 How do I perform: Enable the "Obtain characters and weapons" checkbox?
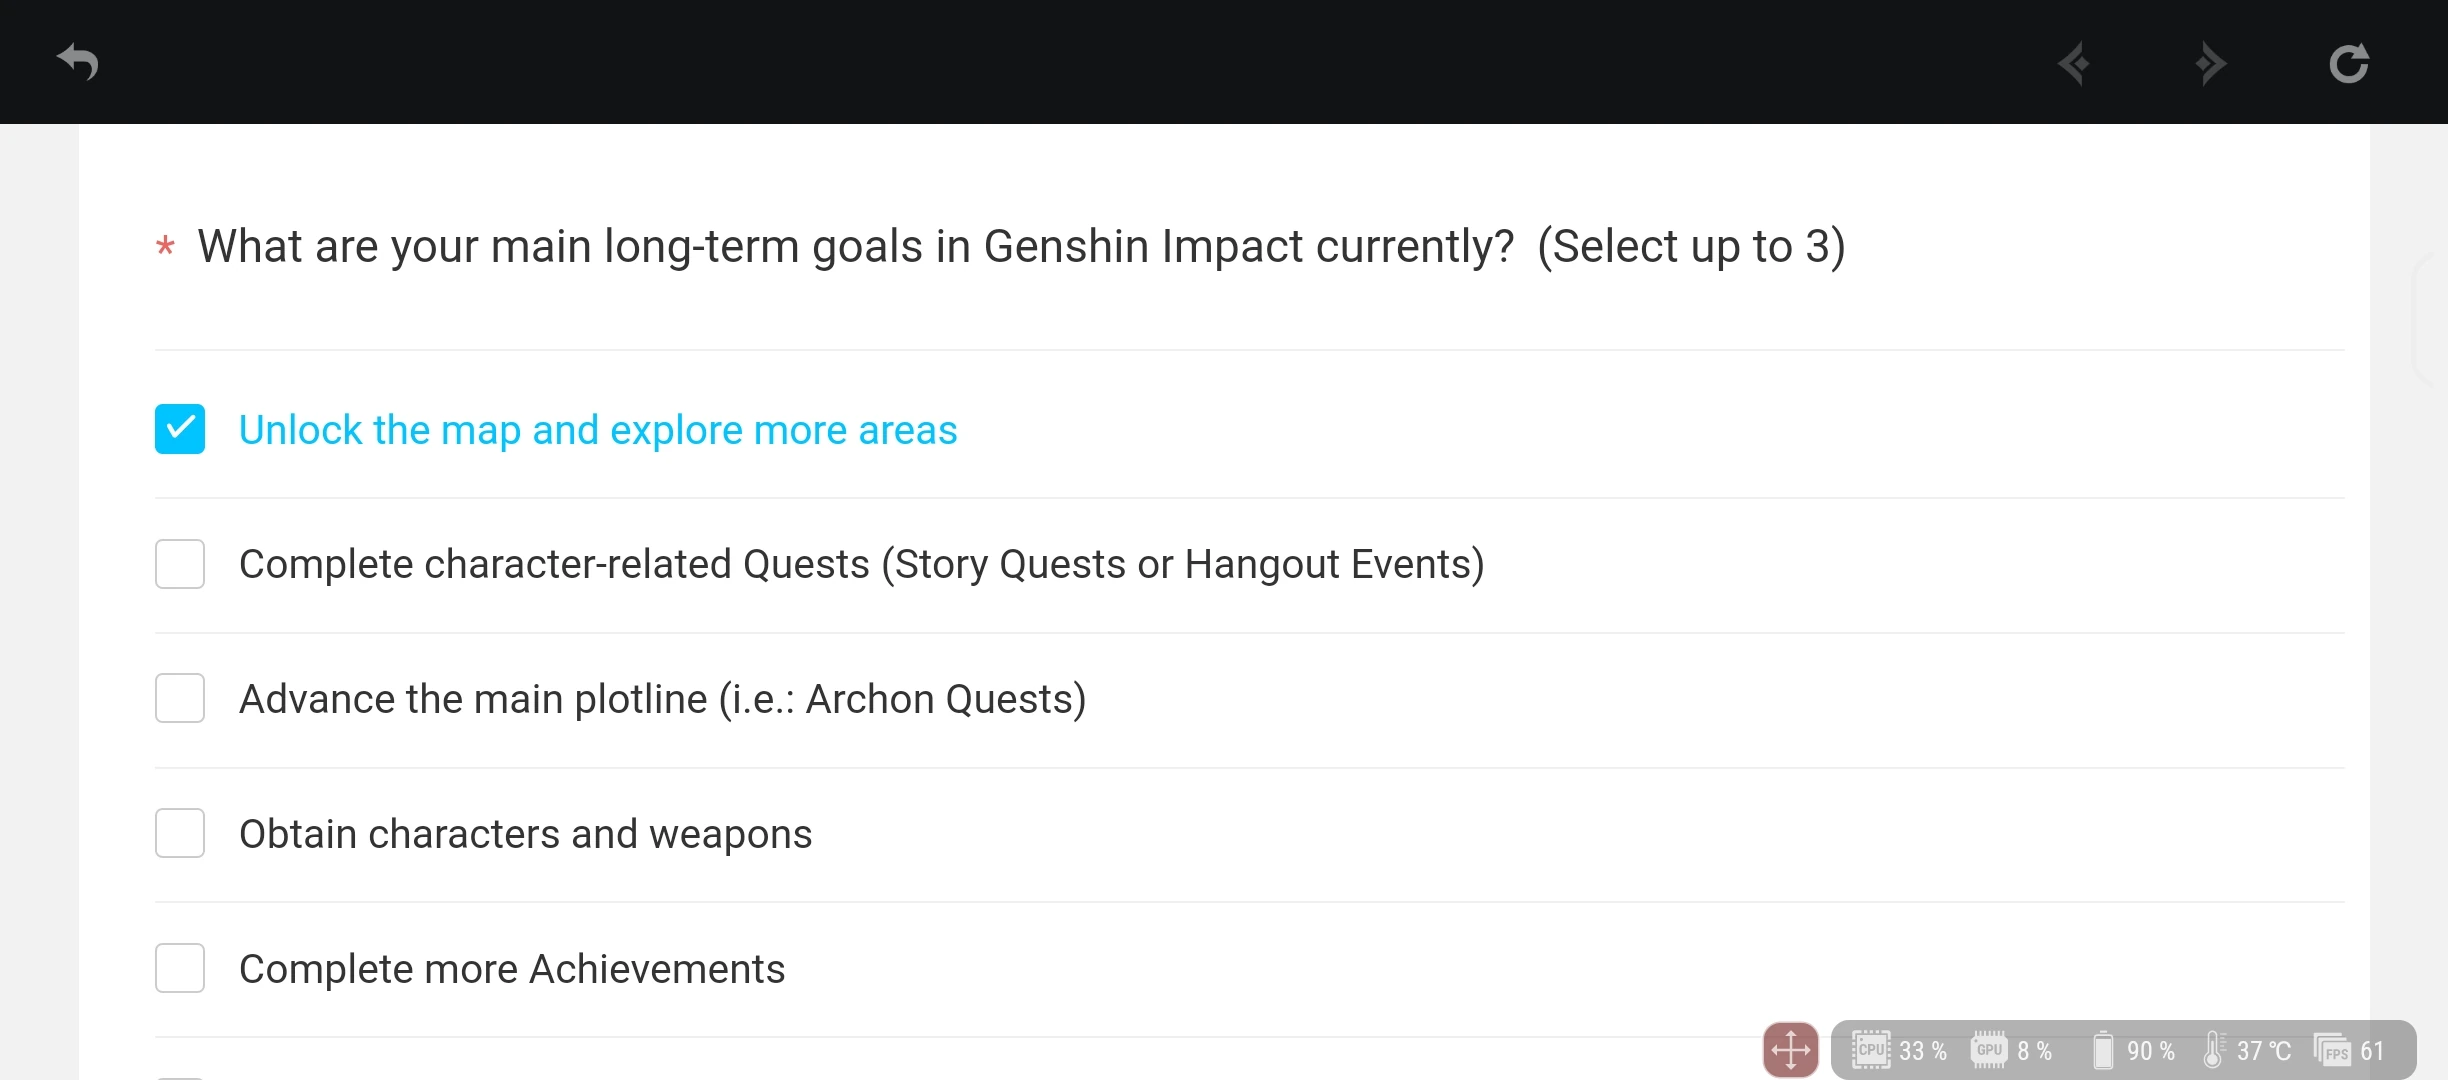pyautogui.click(x=180, y=833)
